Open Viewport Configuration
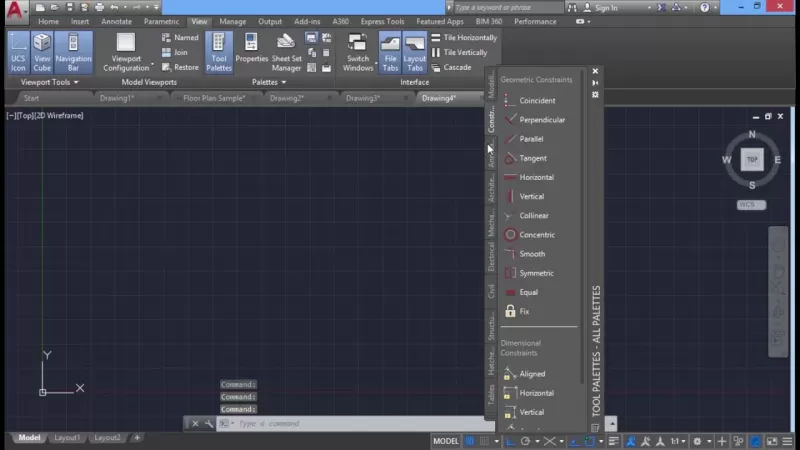The width and height of the screenshot is (800, 450). [x=126, y=53]
